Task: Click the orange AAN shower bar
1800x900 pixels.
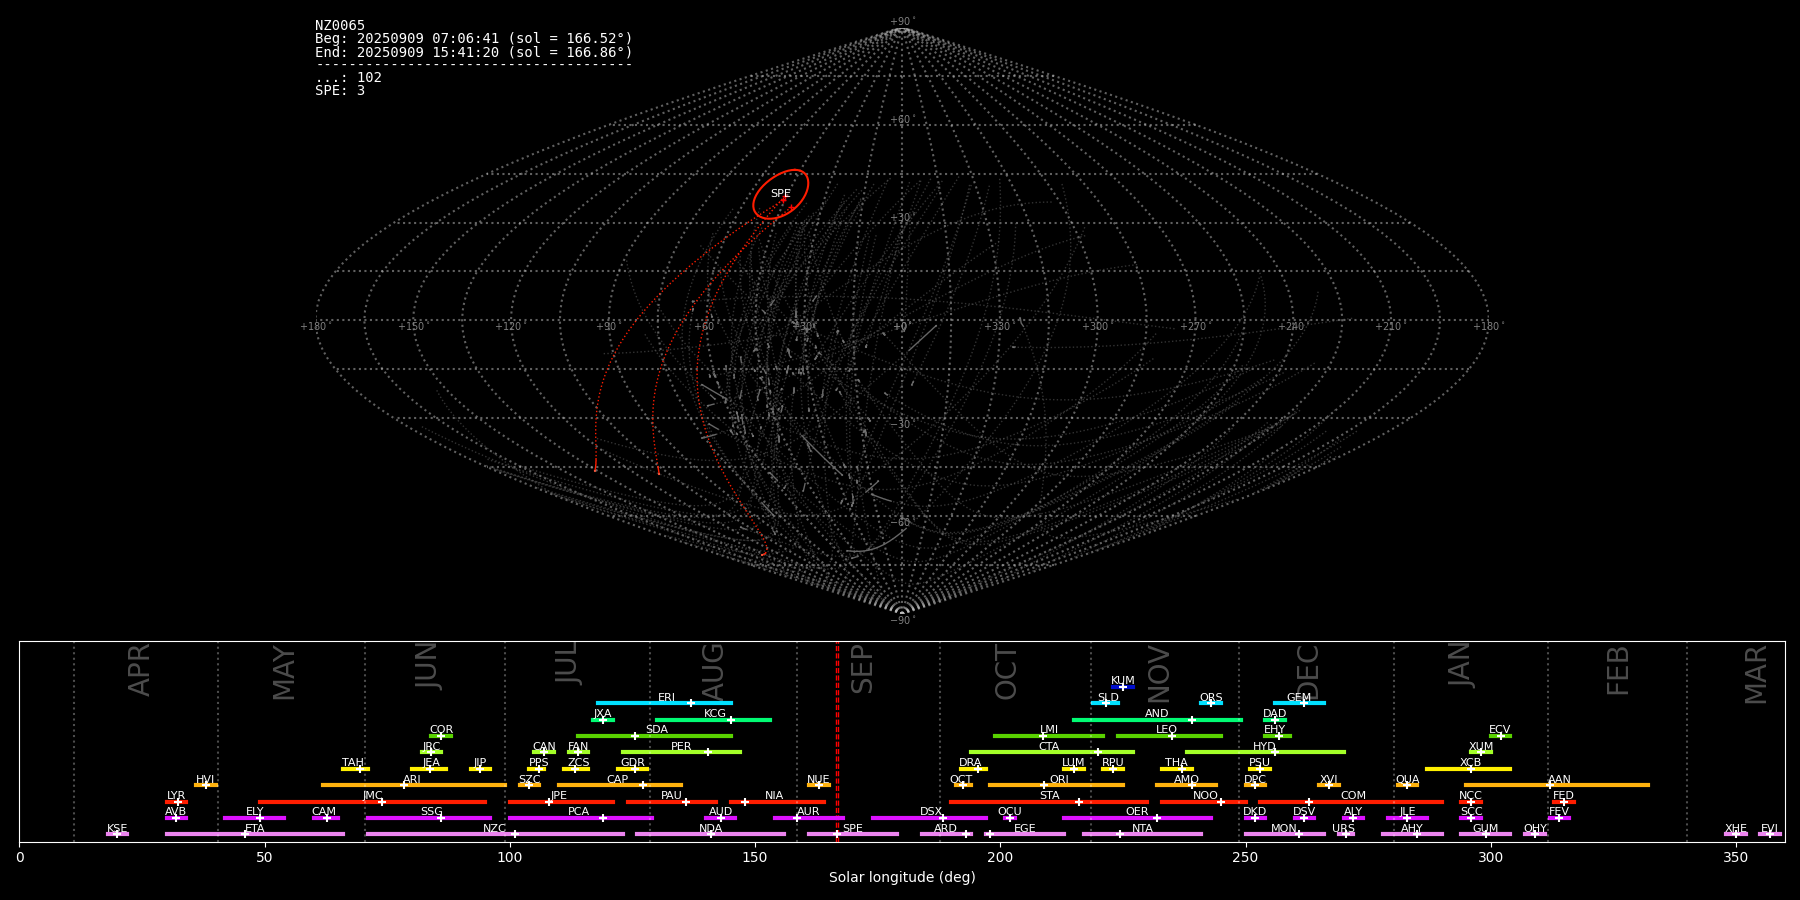Action: (1557, 785)
